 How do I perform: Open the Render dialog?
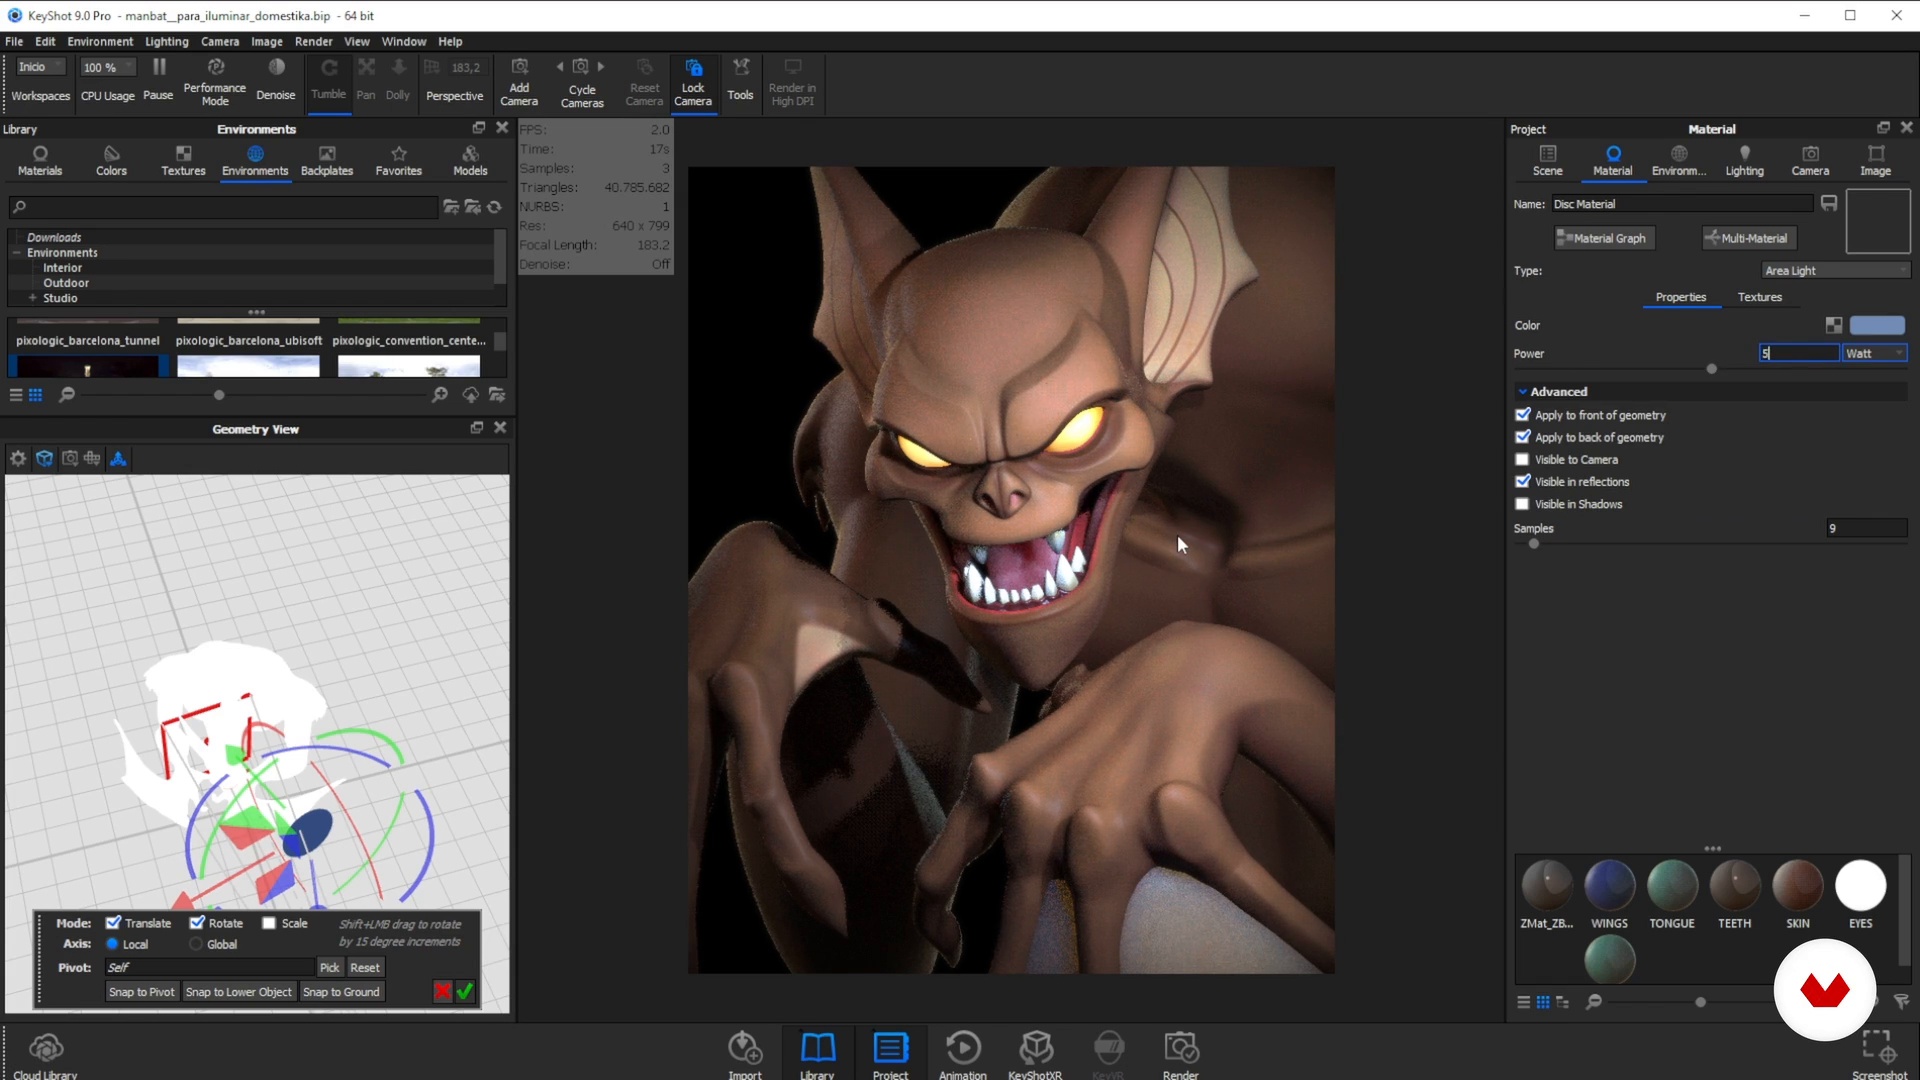click(1181, 1055)
